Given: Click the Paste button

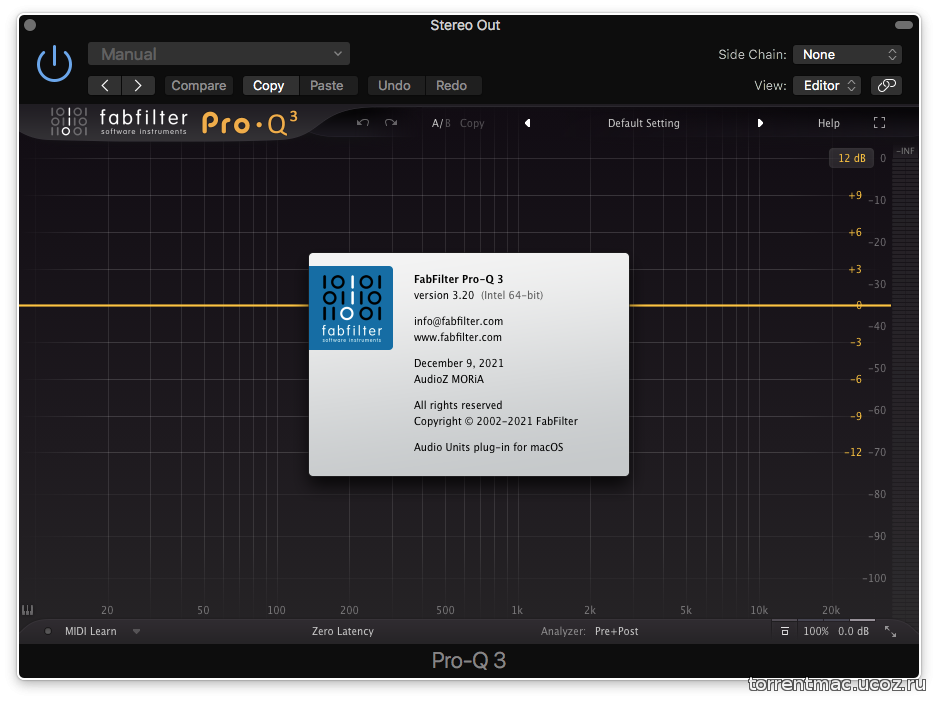Looking at the screenshot, I should point(327,86).
